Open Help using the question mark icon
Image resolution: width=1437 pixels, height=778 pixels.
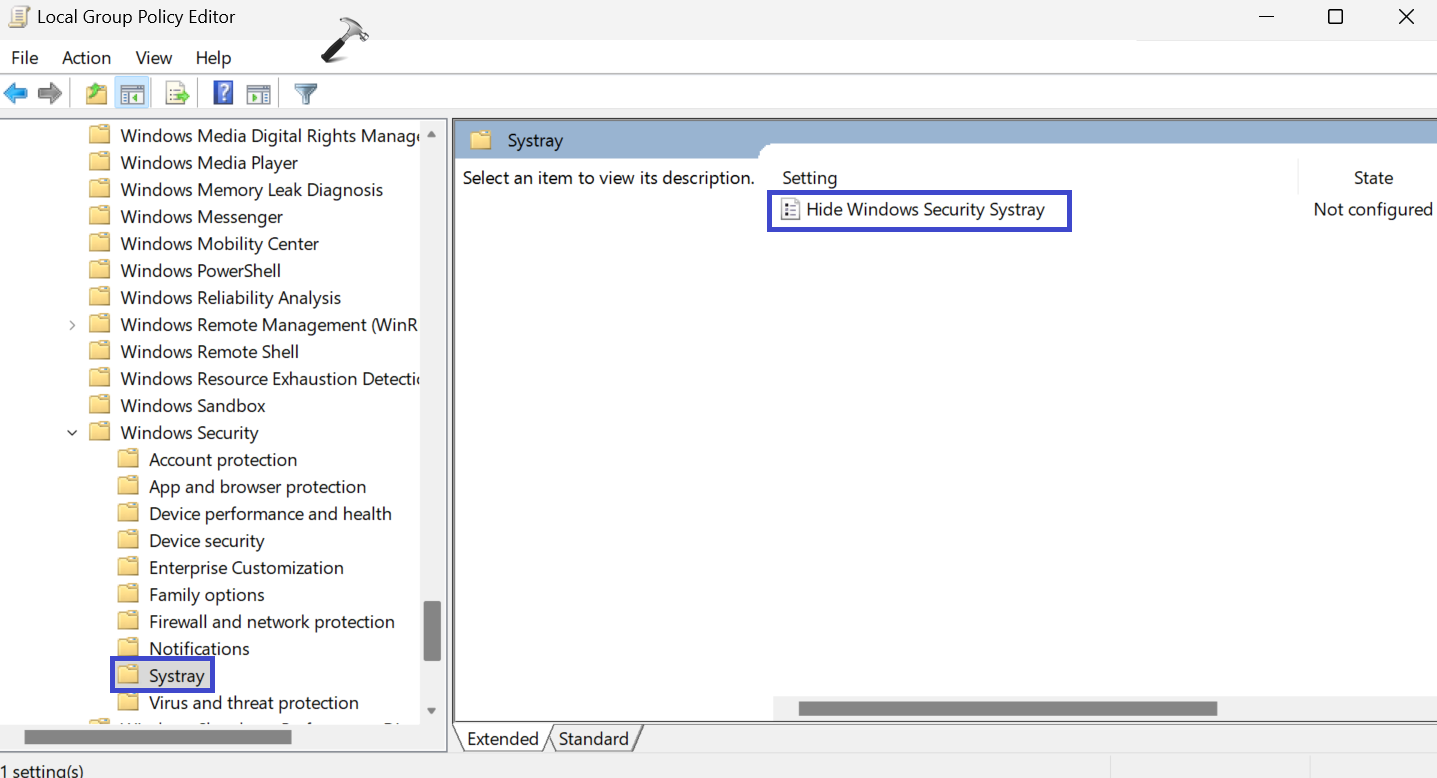click(x=223, y=94)
